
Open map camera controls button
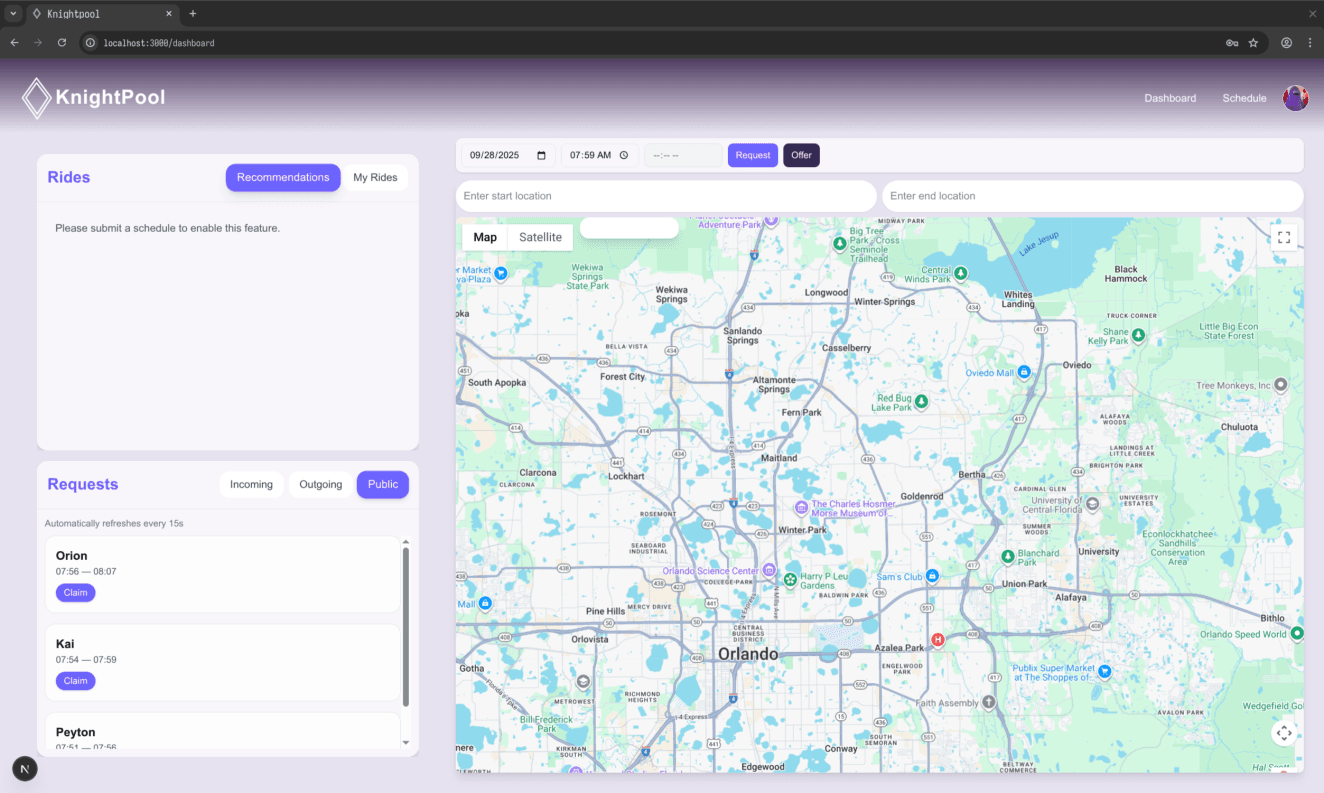1284,733
